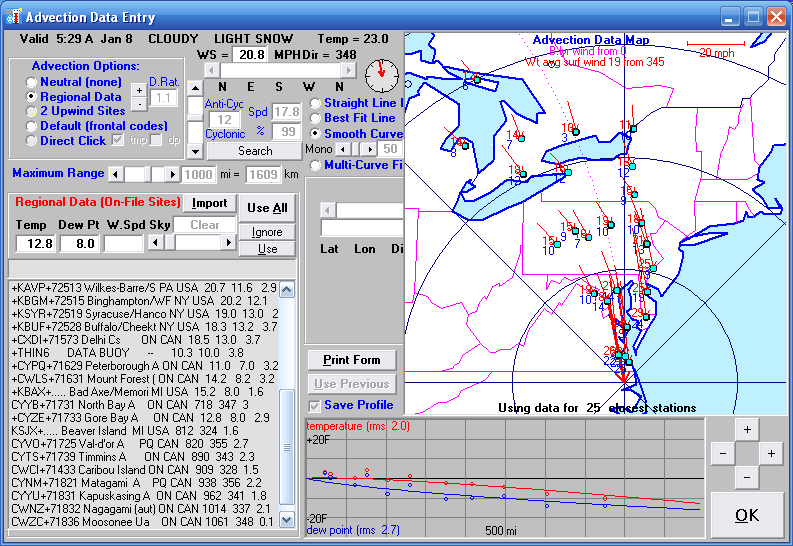This screenshot has height=546, width=793.
Task: Click the top plus button above OK
Action: pos(747,429)
